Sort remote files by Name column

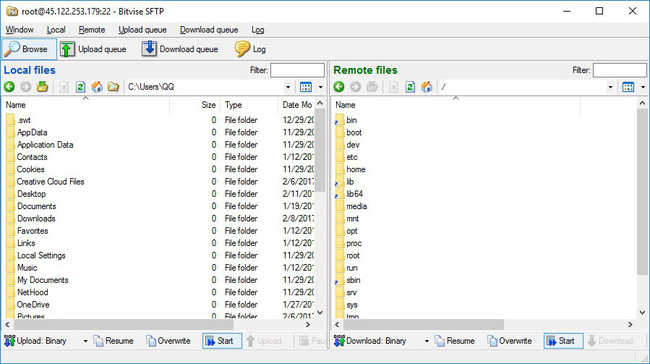tap(456, 105)
